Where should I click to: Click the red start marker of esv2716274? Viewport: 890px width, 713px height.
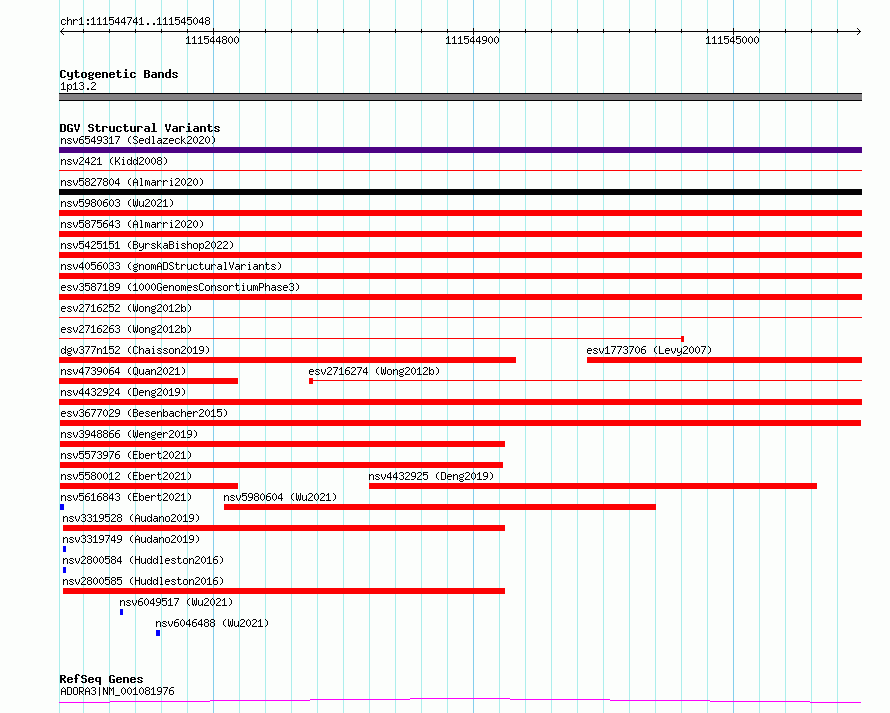(x=311, y=381)
